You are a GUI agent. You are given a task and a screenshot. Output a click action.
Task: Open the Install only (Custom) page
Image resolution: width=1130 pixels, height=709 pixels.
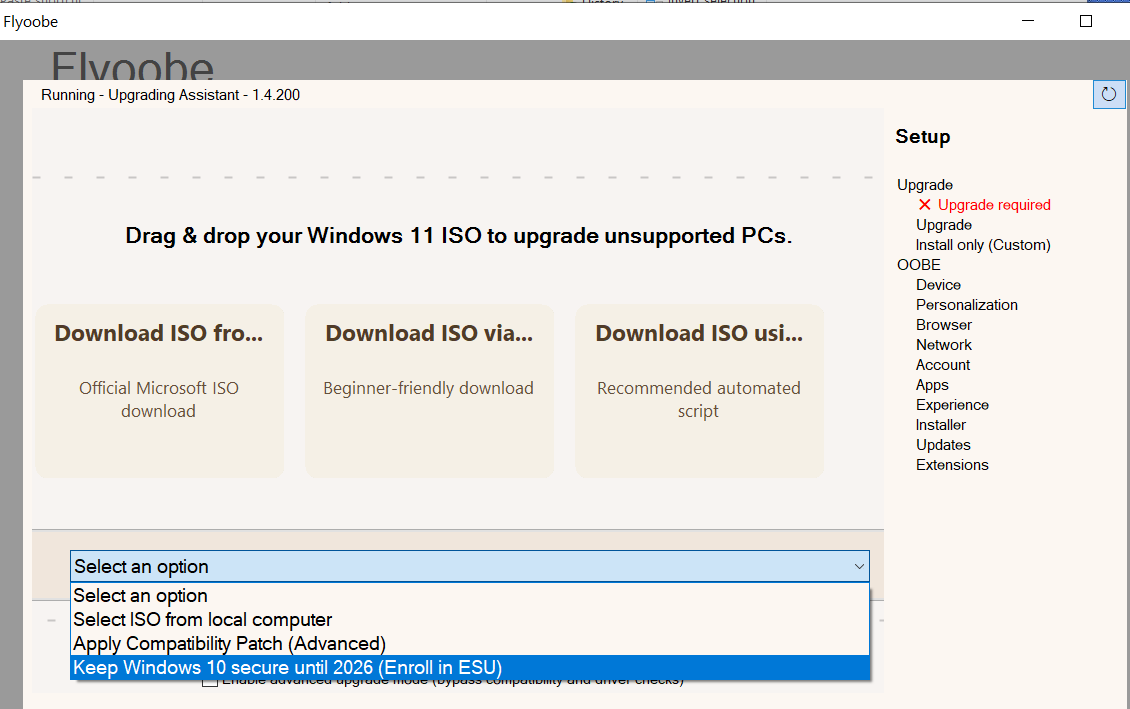coord(982,245)
